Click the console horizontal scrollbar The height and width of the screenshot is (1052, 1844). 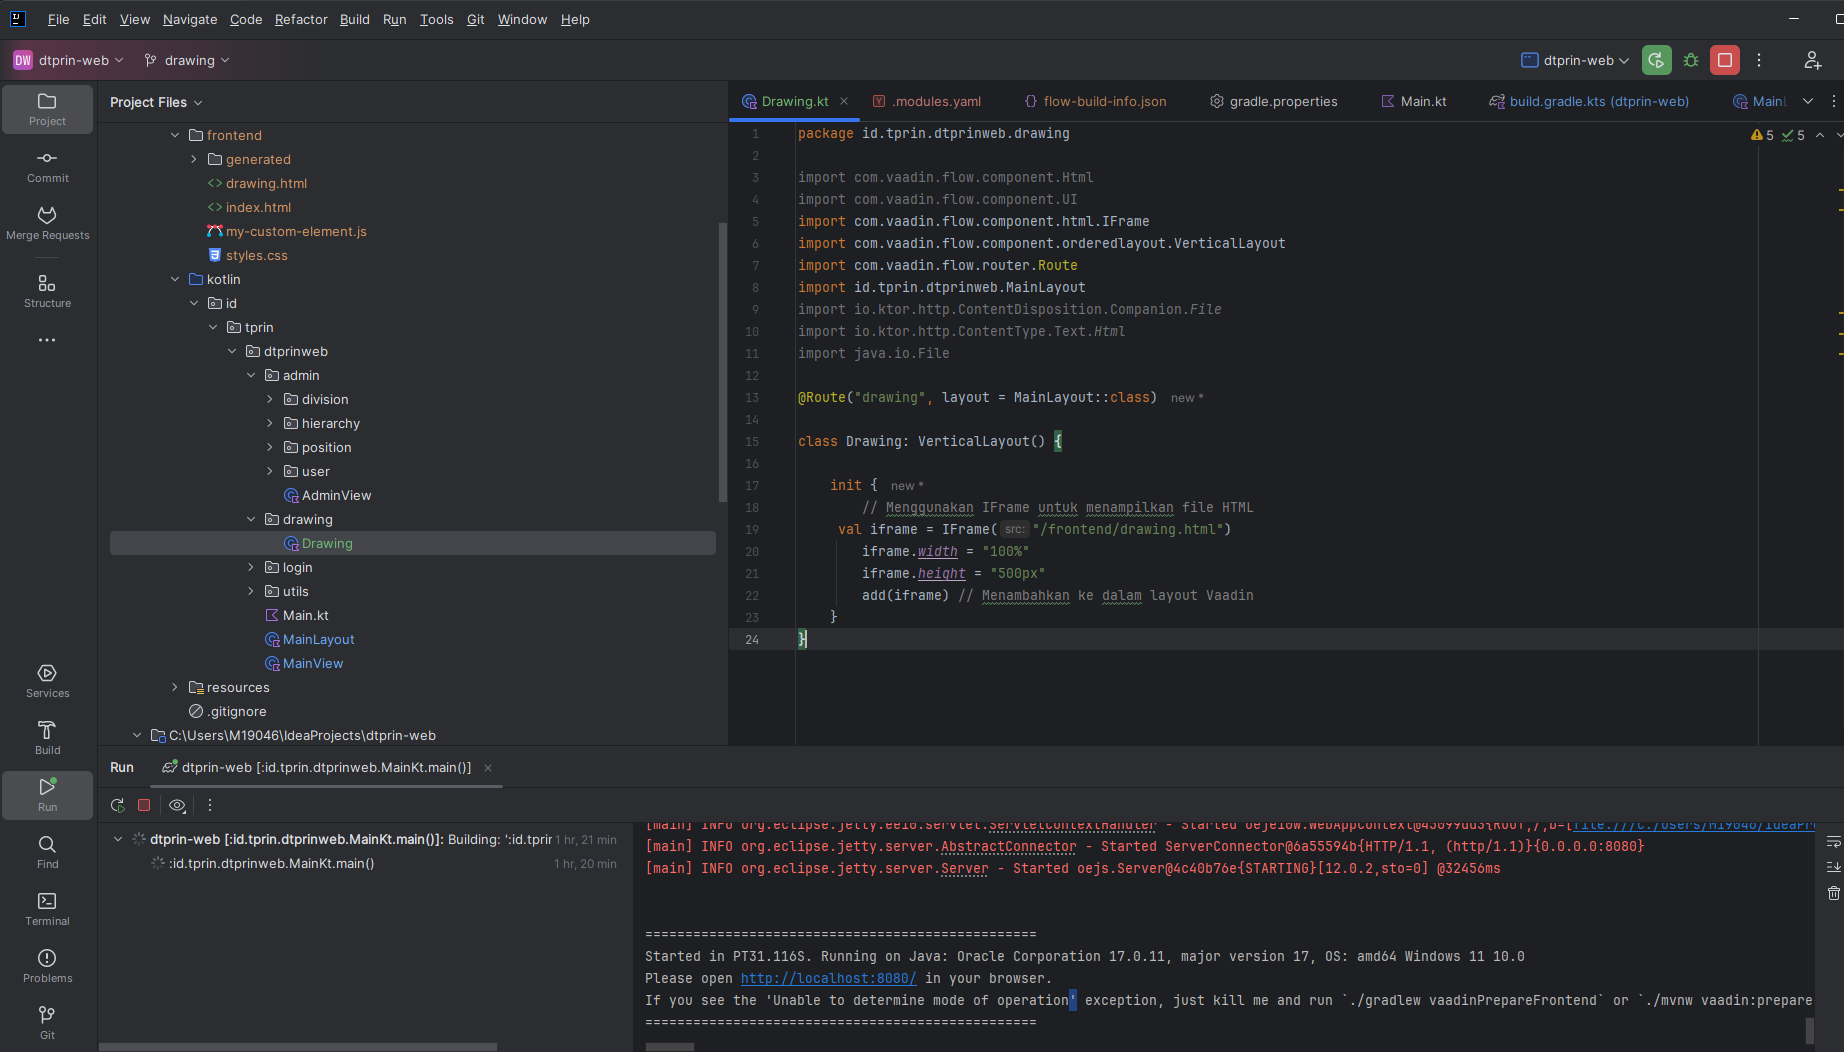[x=670, y=1047]
